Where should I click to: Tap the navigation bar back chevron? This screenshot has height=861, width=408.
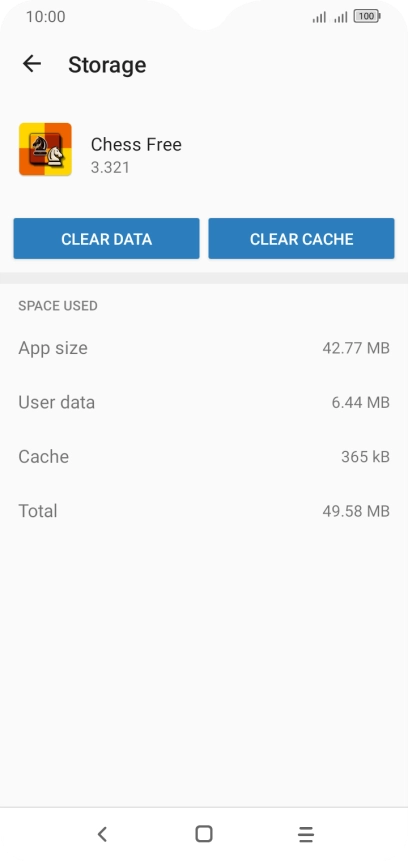102,834
